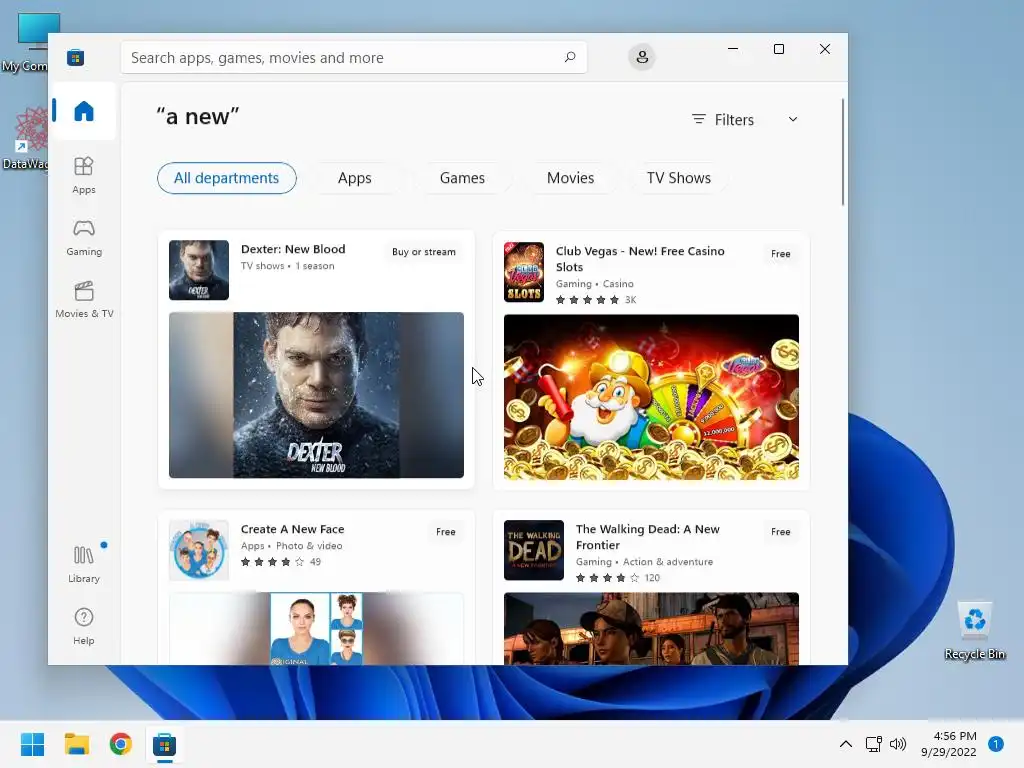Open Club Vegas - New! Free Casino Slots title
Viewport: 1024px width, 768px height.
pyautogui.click(x=640, y=259)
